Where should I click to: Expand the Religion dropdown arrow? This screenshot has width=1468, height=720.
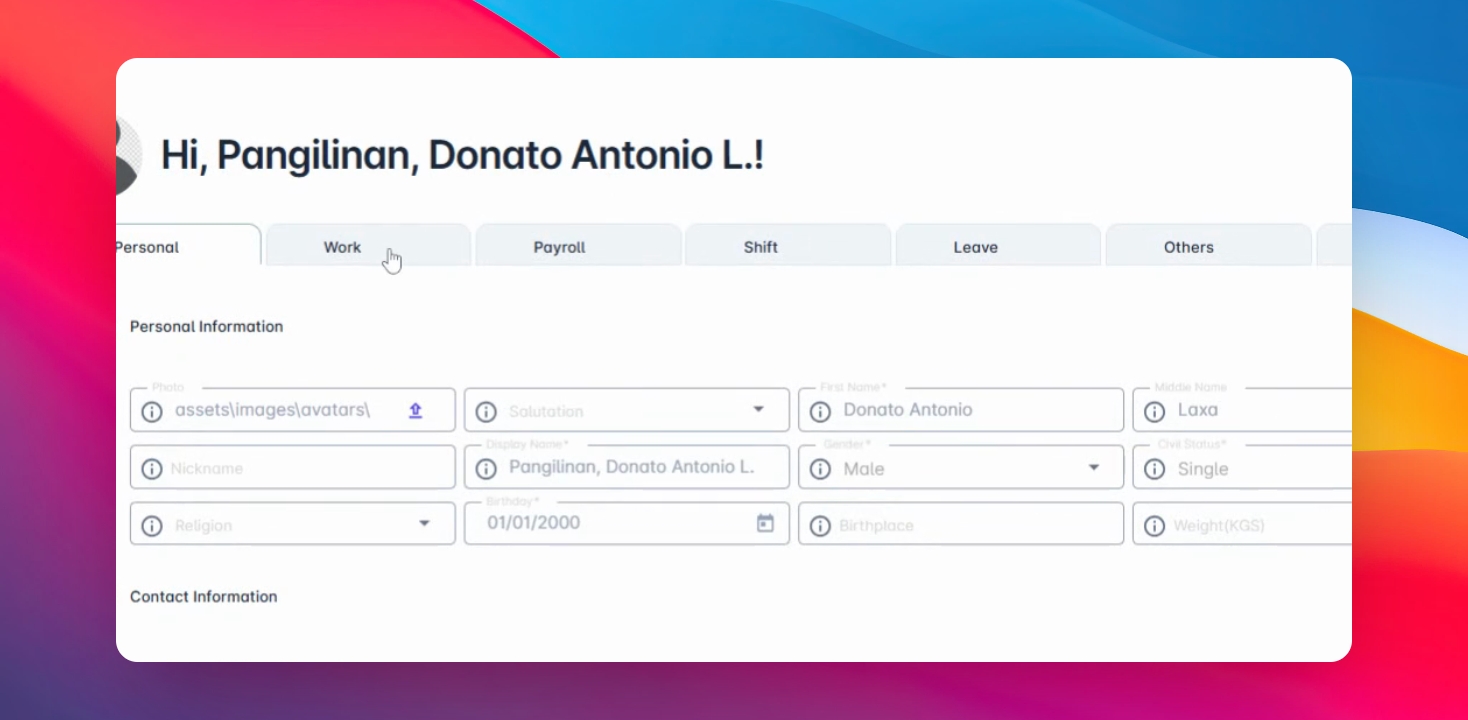pyautogui.click(x=424, y=523)
